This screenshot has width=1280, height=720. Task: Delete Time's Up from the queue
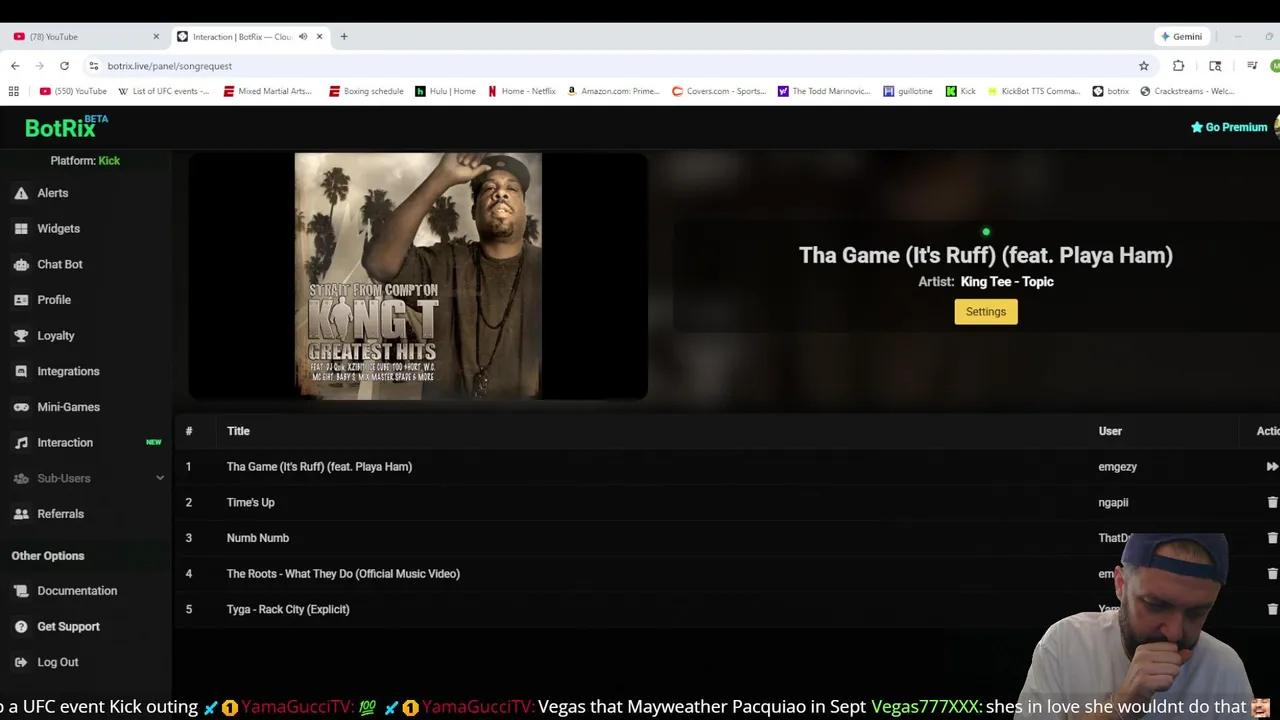pos(1272,502)
